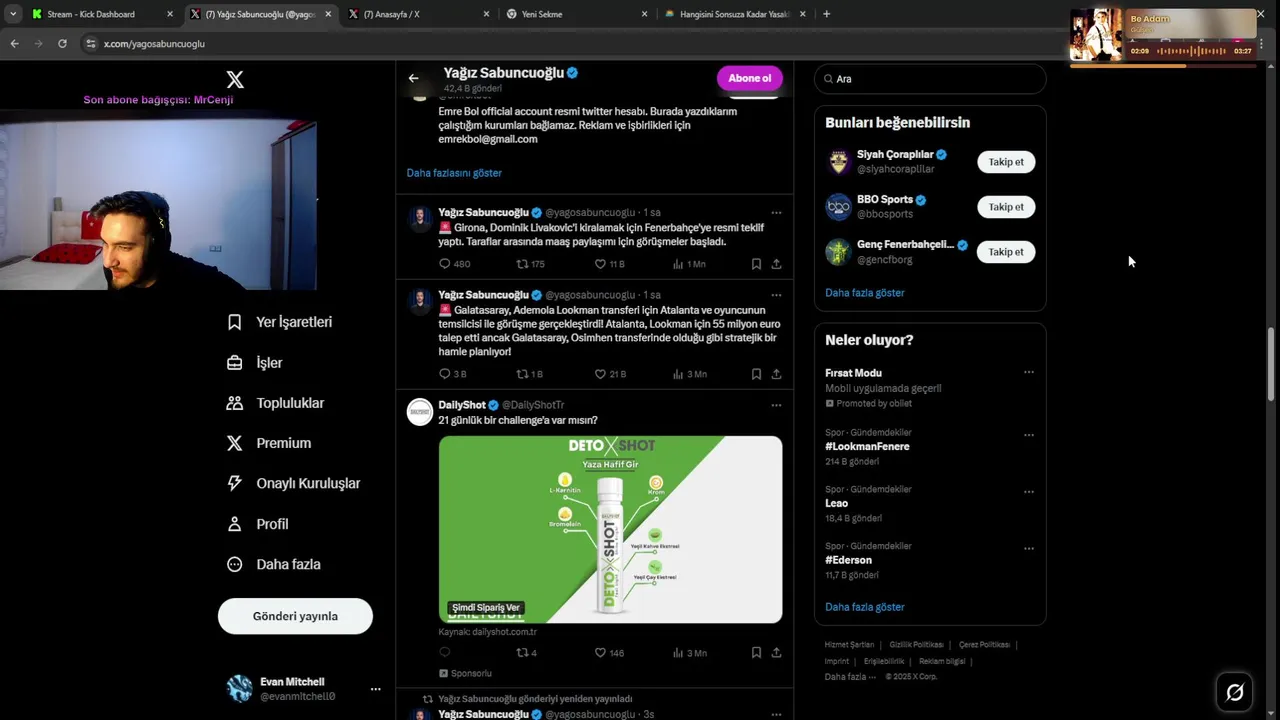
Task: Switch to the Yeni Sekme tab
Action: 577,14
